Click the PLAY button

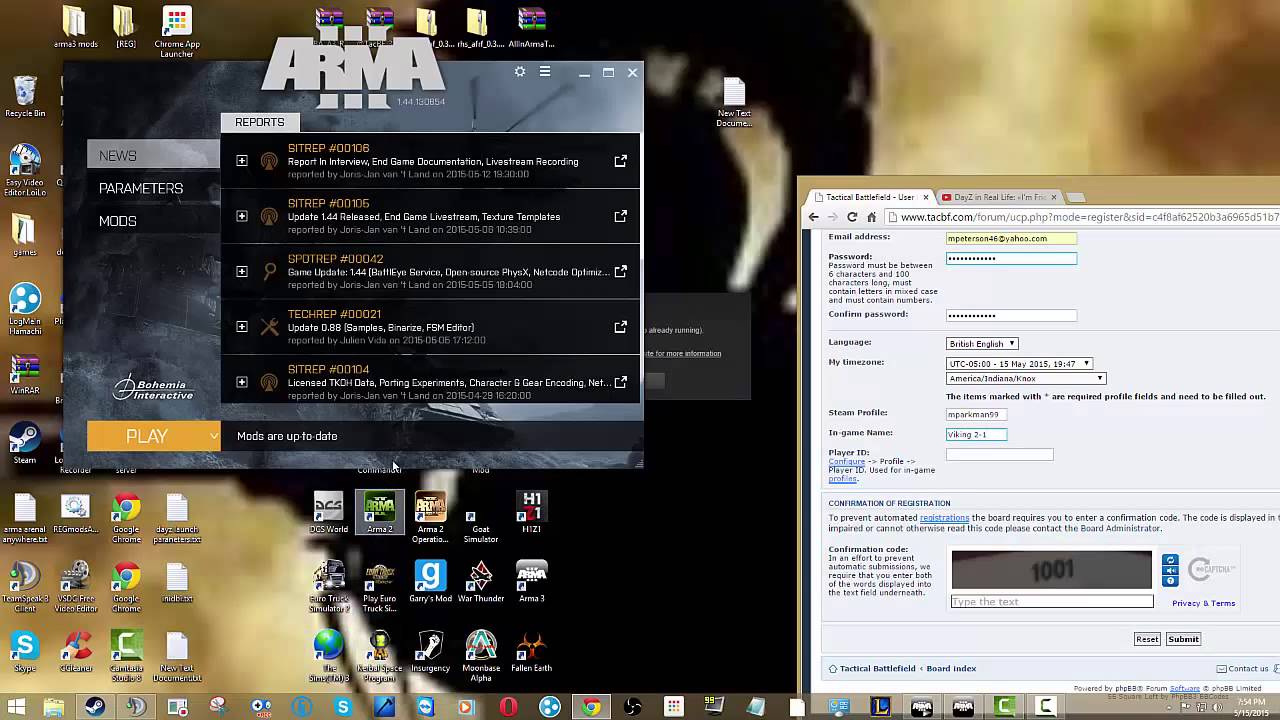(147, 436)
